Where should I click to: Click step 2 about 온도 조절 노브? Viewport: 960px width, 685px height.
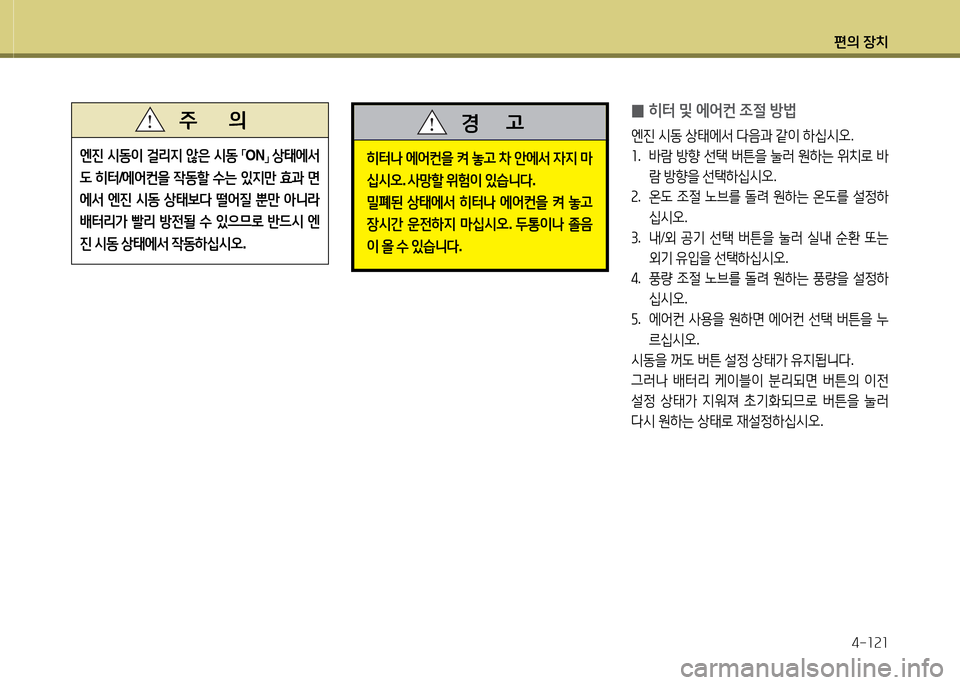tap(760, 207)
